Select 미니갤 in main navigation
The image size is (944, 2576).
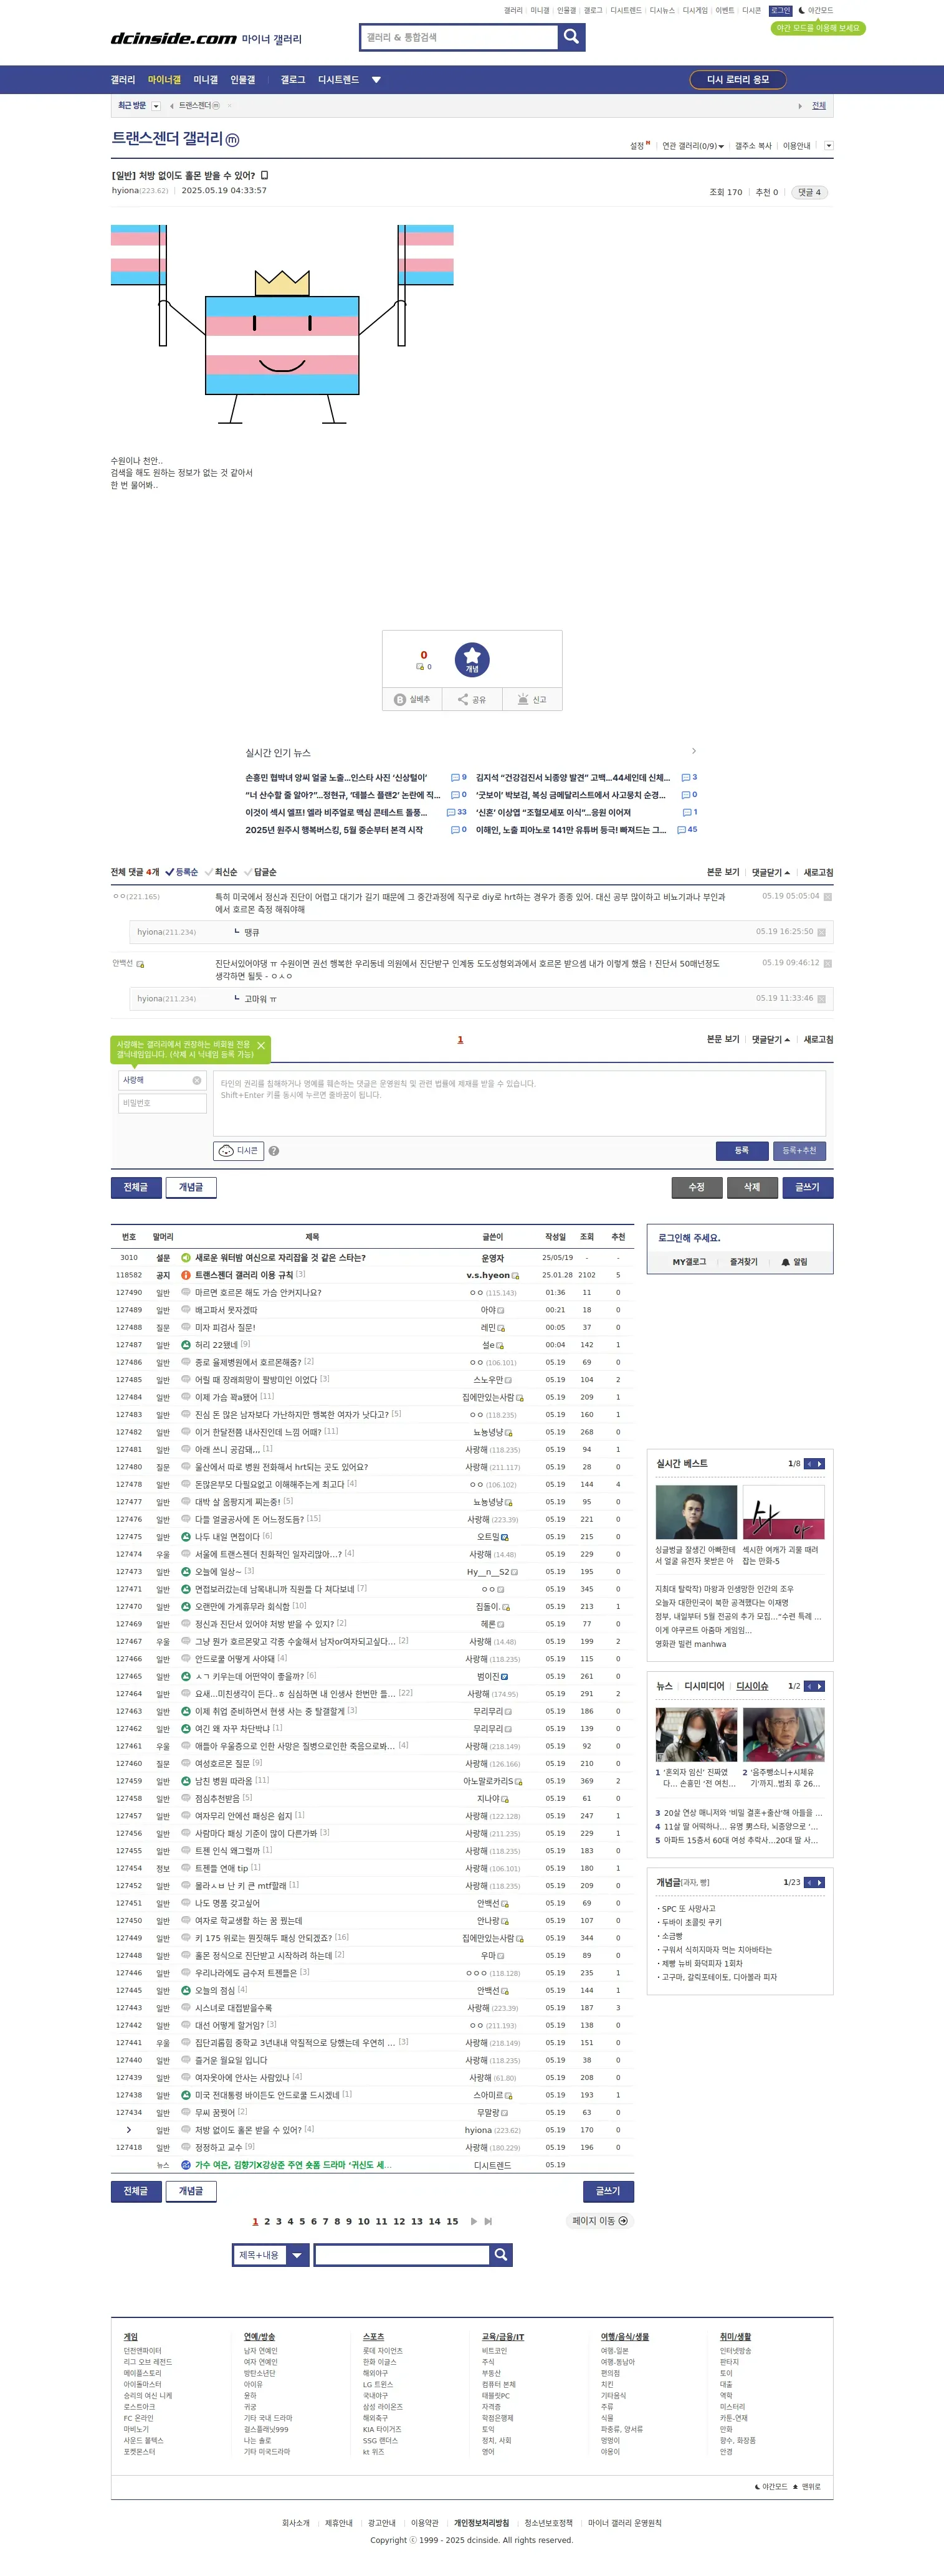click(205, 80)
